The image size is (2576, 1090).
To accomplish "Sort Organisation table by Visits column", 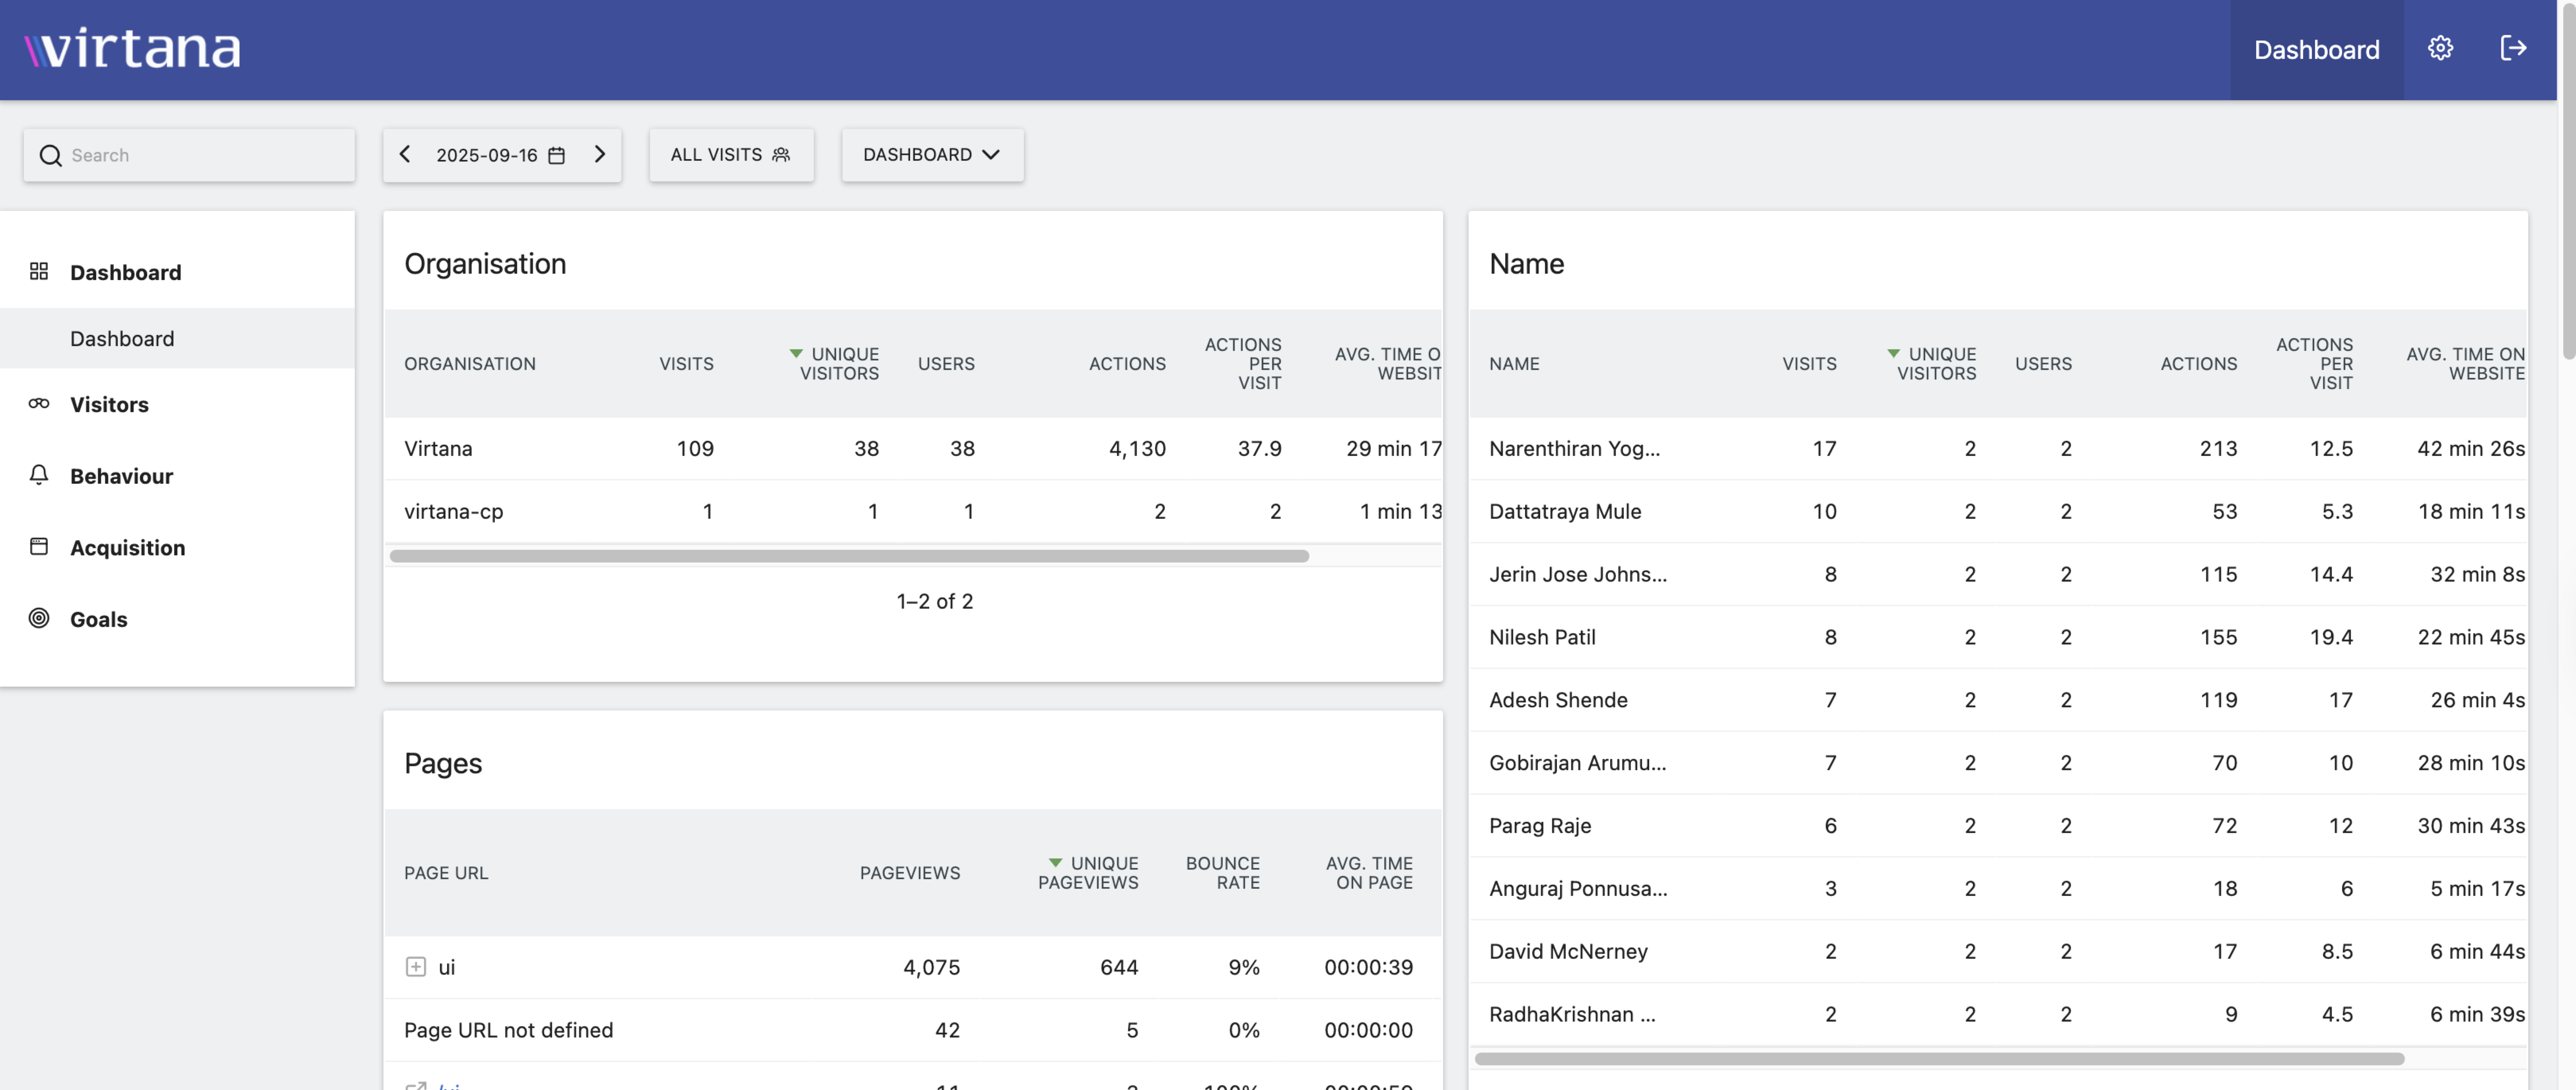I will click(686, 364).
